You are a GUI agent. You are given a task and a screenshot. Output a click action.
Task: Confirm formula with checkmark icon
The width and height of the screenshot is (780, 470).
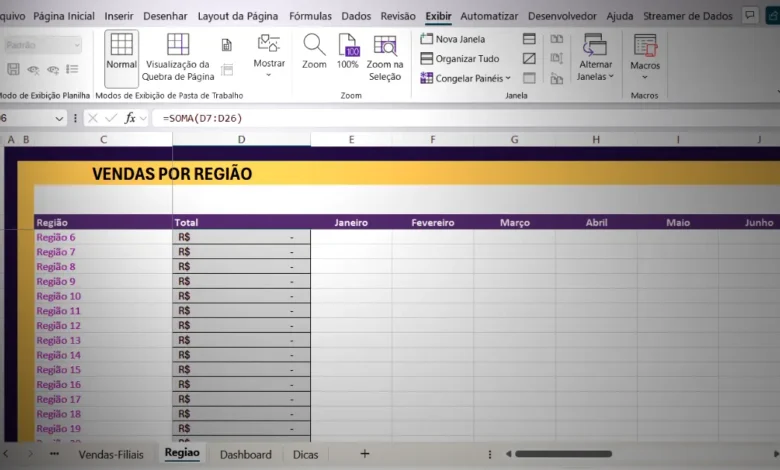[x=111, y=118]
